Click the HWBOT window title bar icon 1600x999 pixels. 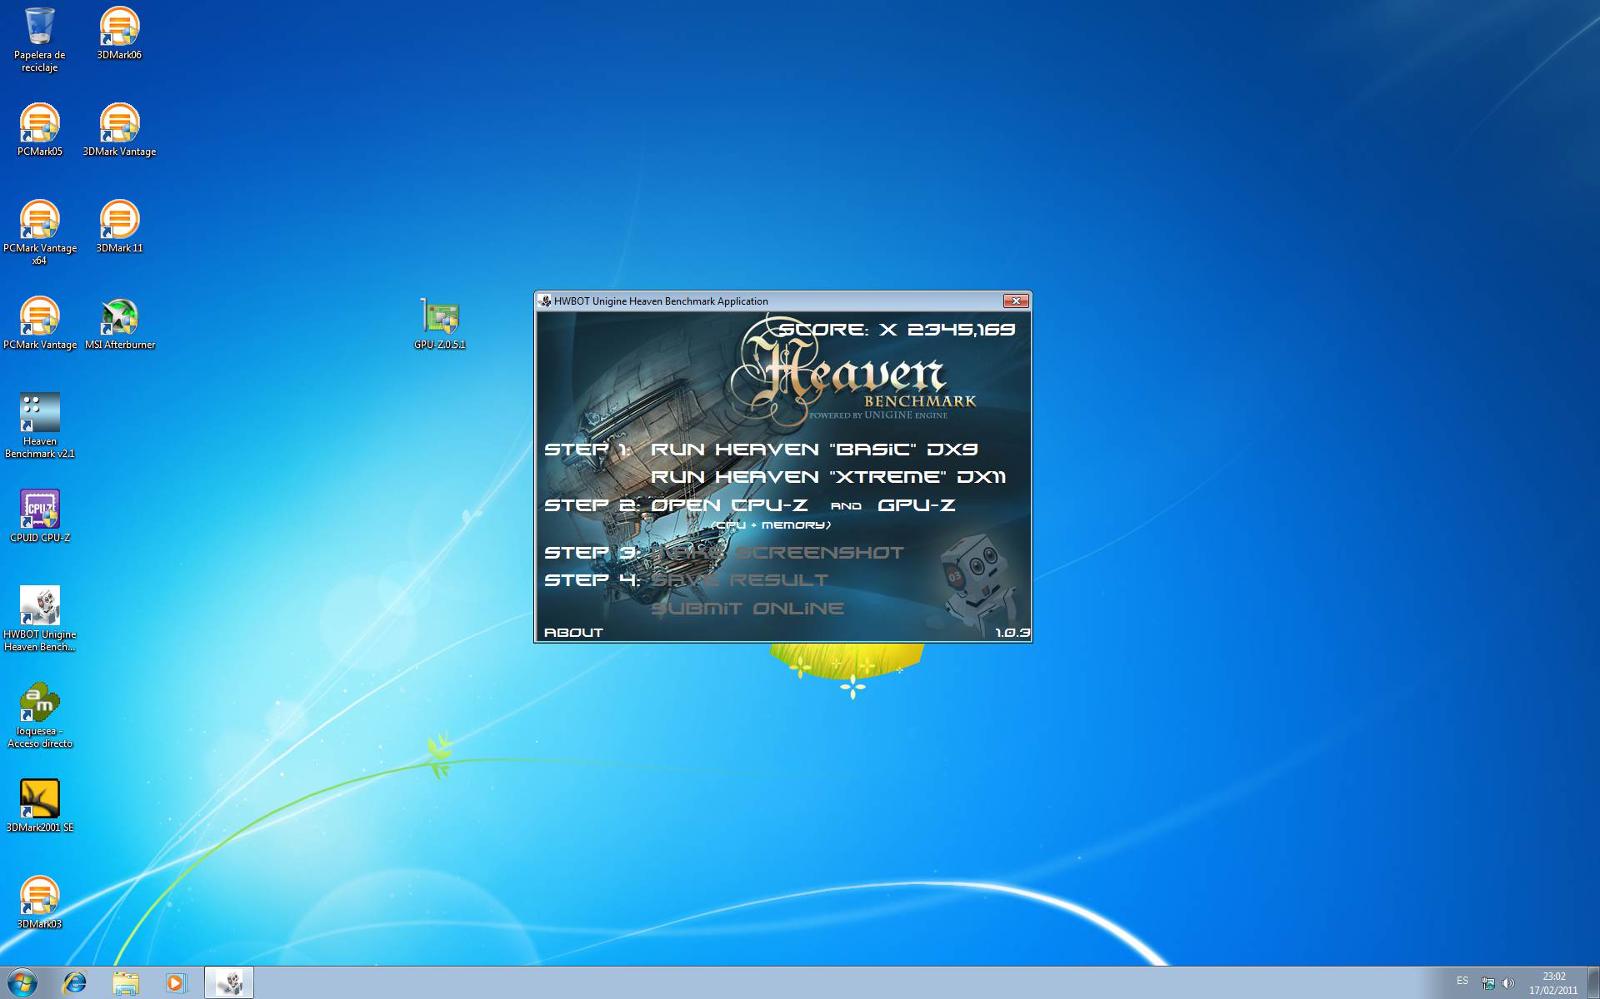pyautogui.click(x=545, y=301)
